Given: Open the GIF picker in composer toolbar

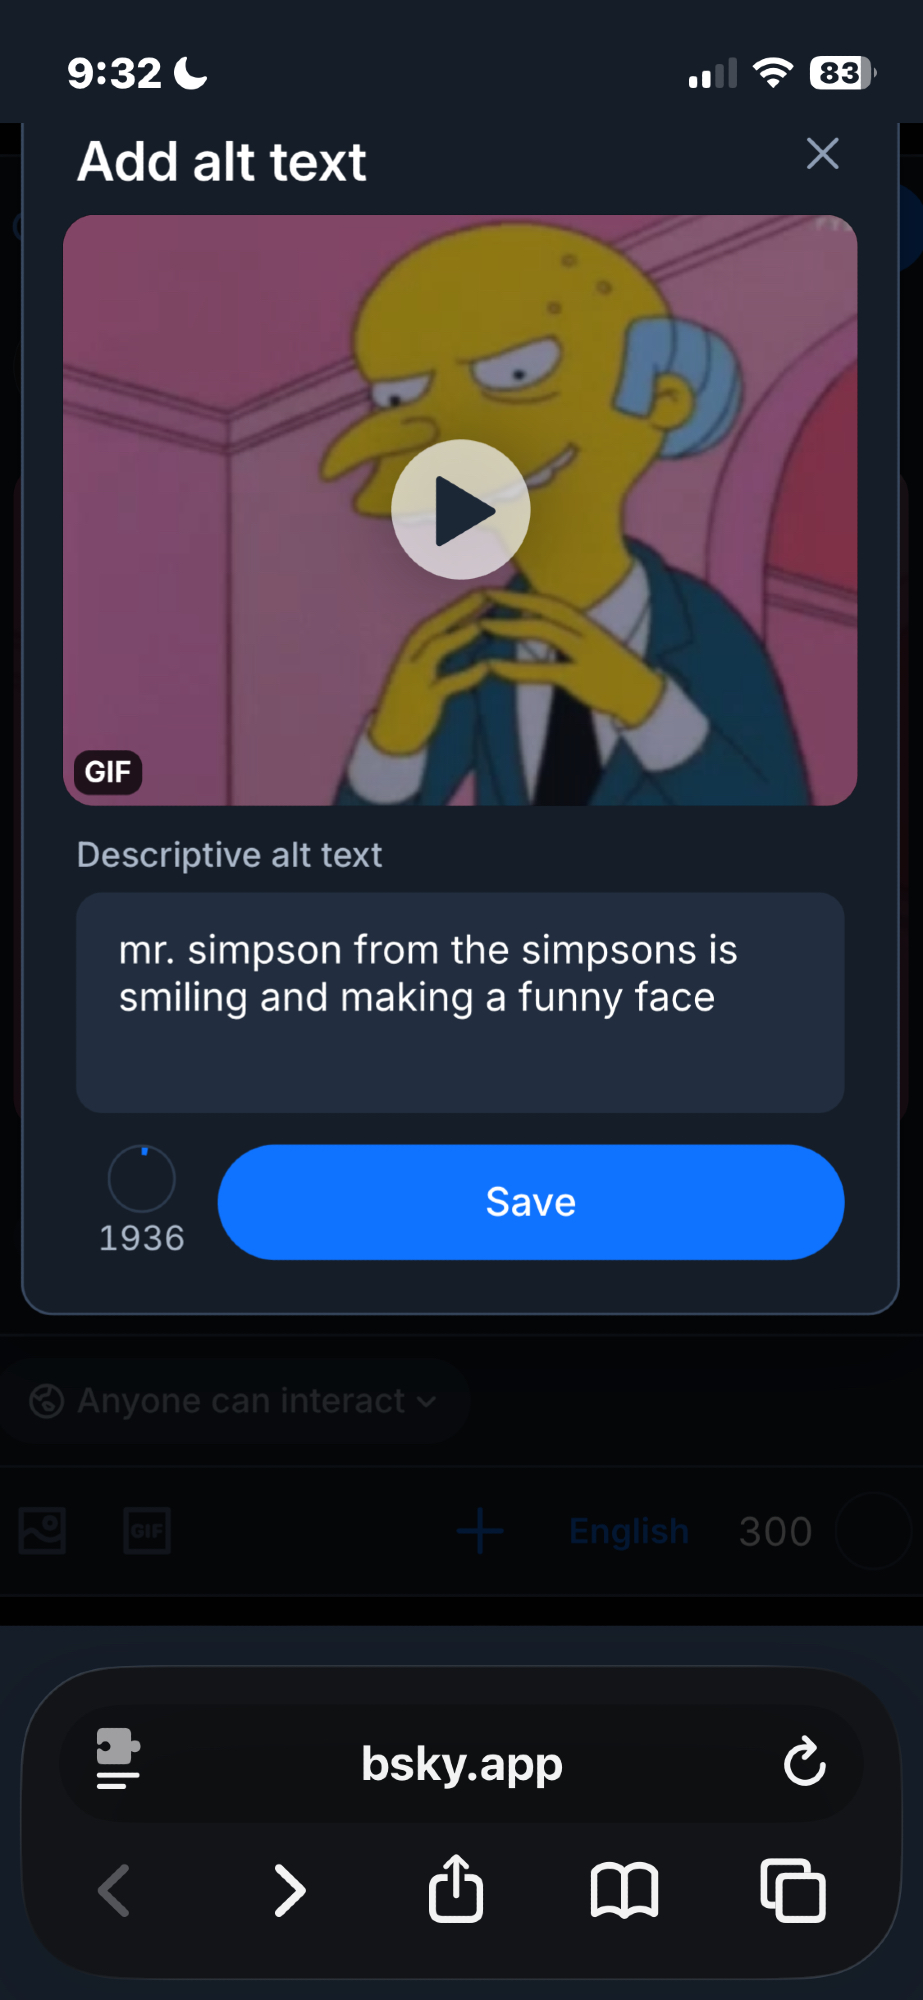Looking at the screenshot, I should click(147, 1531).
